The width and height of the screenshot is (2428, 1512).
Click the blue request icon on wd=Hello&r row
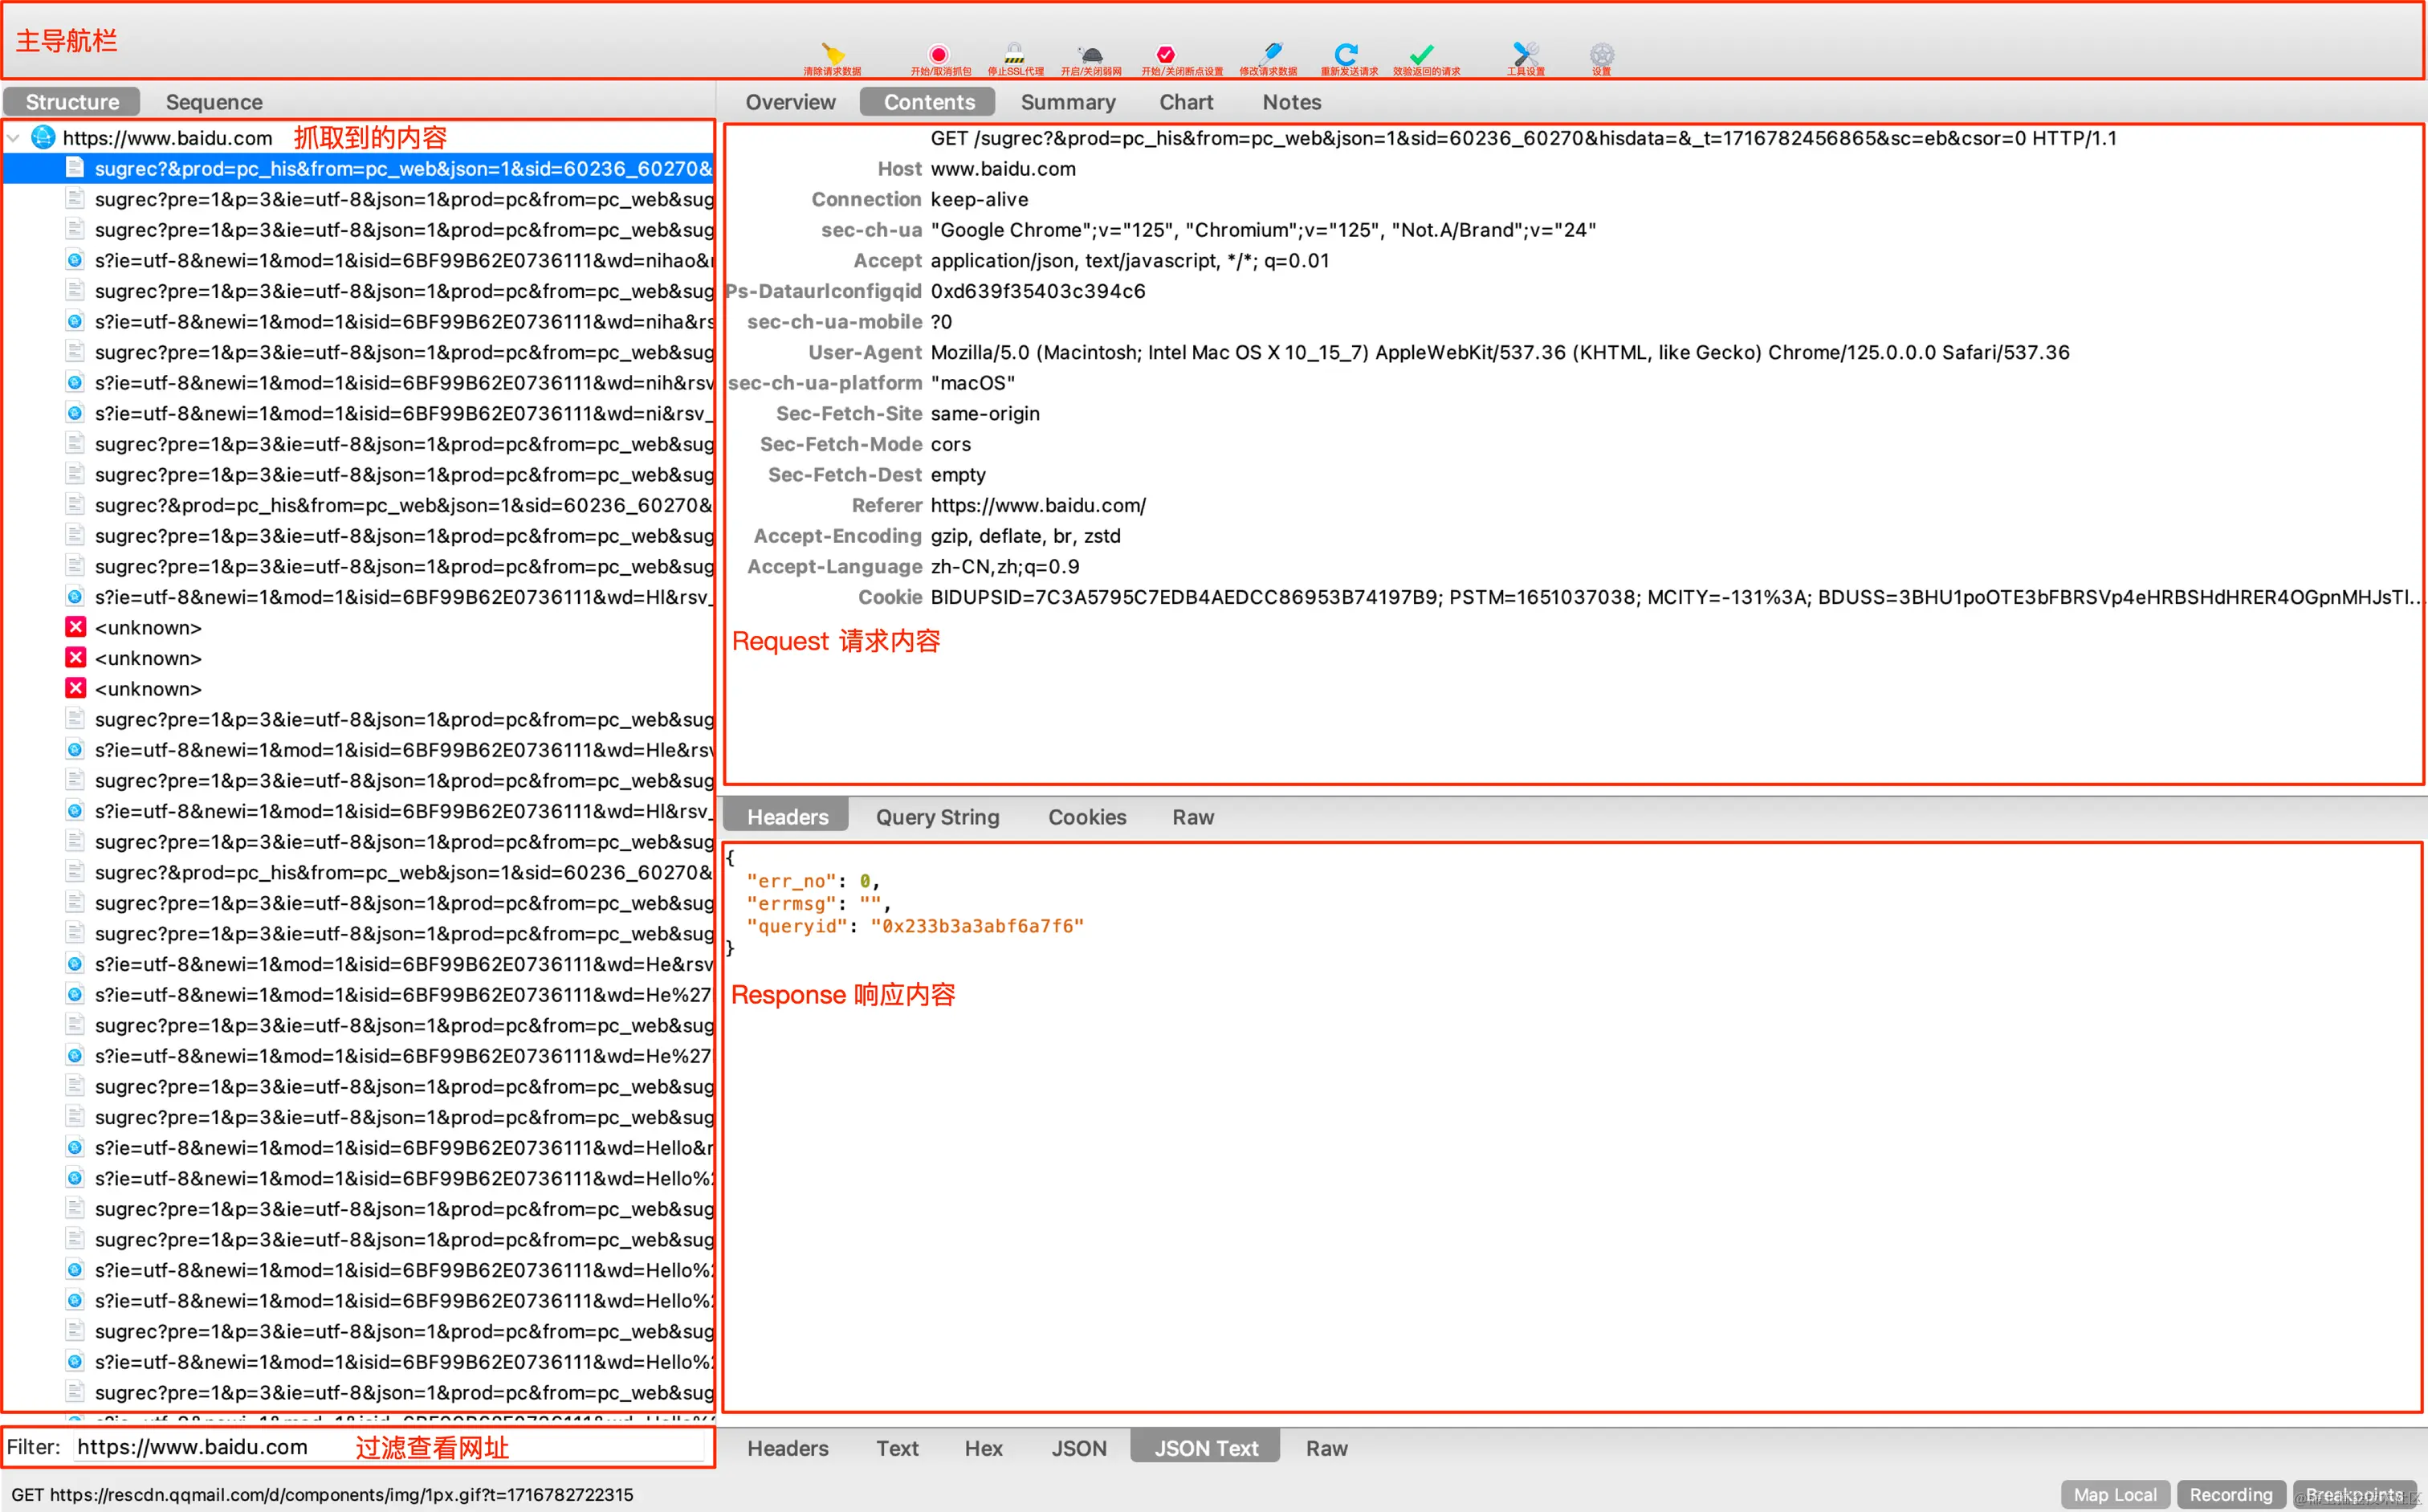(x=75, y=1147)
